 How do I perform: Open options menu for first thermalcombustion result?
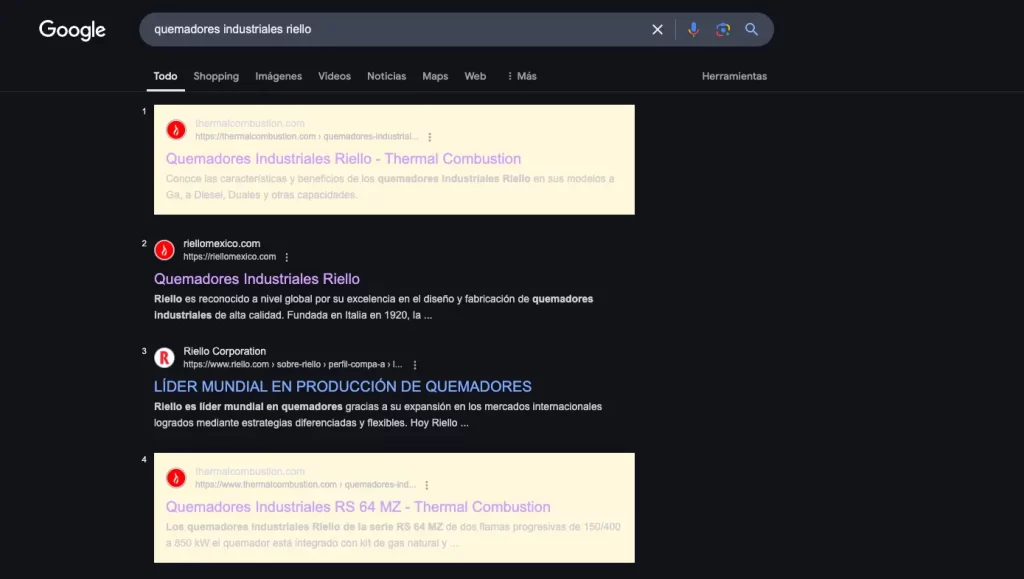pyautogui.click(x=430, y=137)
